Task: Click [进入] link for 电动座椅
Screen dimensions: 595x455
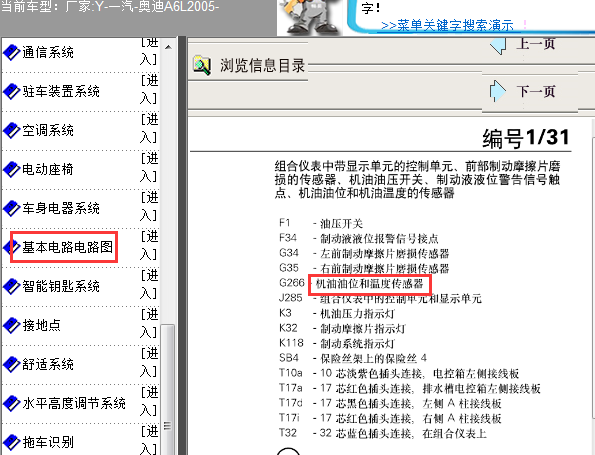Action: (149, 167)
